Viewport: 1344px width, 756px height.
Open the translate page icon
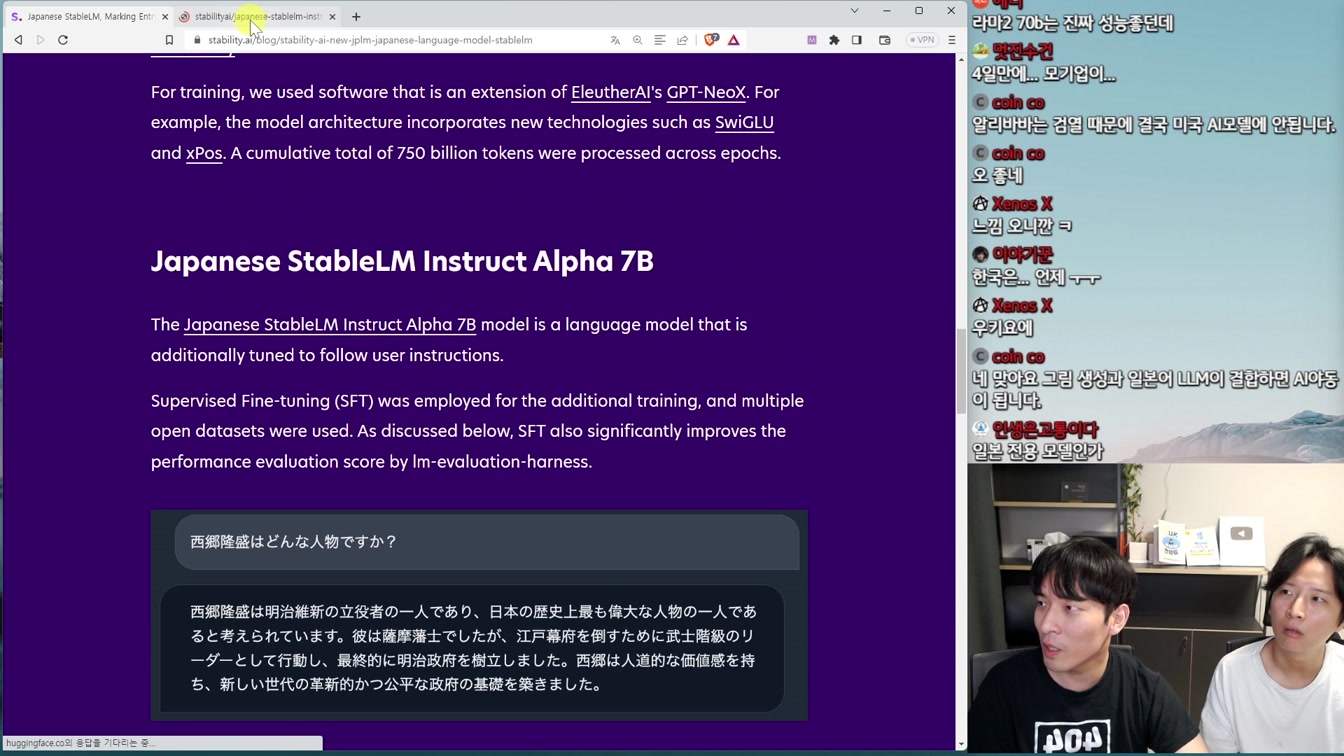615,40
